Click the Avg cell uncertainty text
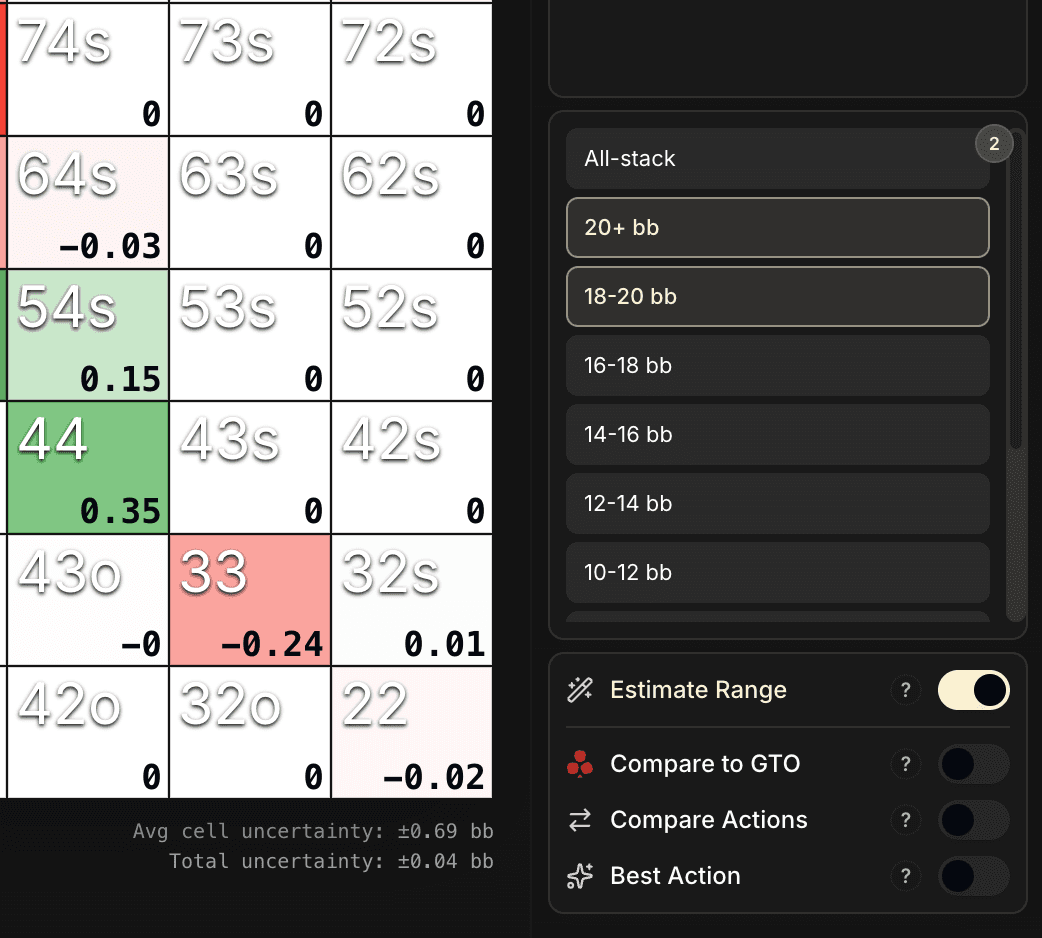Viewport: 1042px width, 938px height. coord(313,831)
